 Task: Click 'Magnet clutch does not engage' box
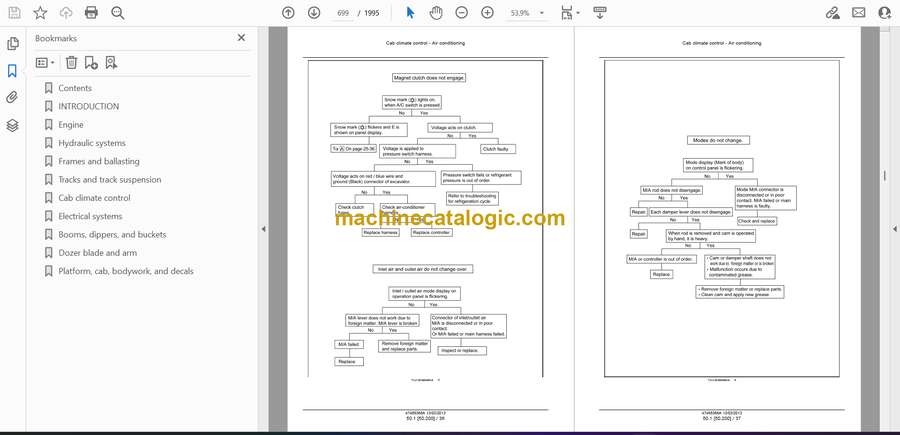429,77
